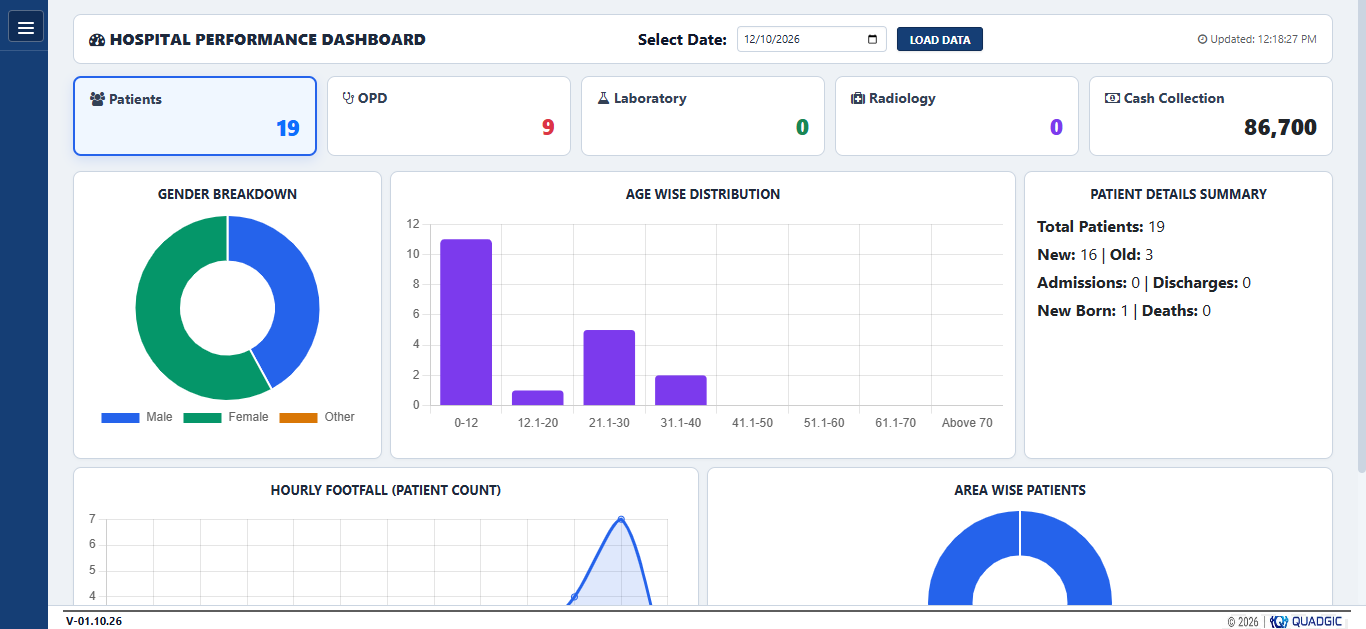
Task: Click the page vertical scrollbar
Action: coord(1361,236)
